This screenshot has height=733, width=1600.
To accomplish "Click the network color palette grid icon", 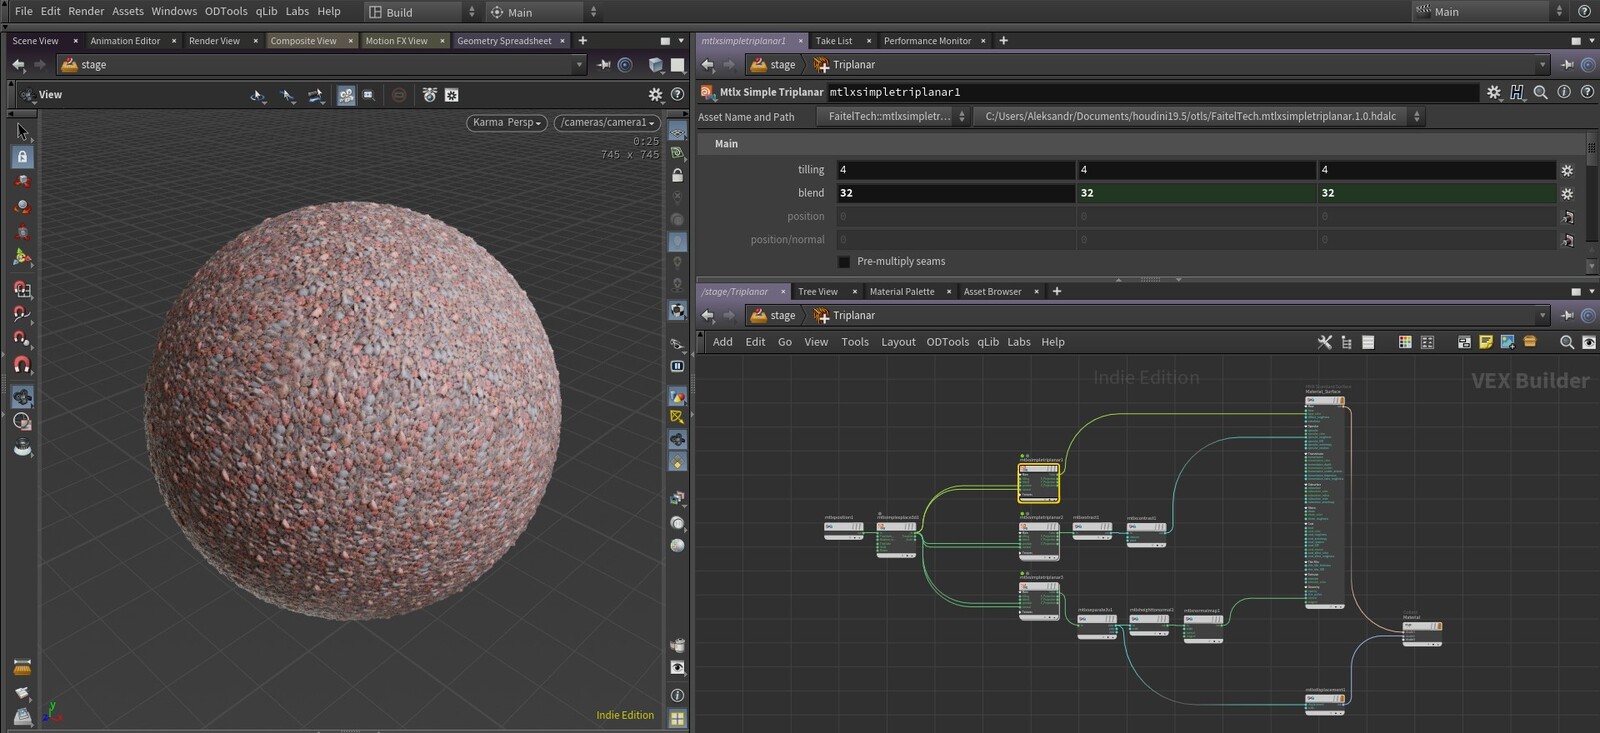I will pyautogui.click(x=1405, y=342).
